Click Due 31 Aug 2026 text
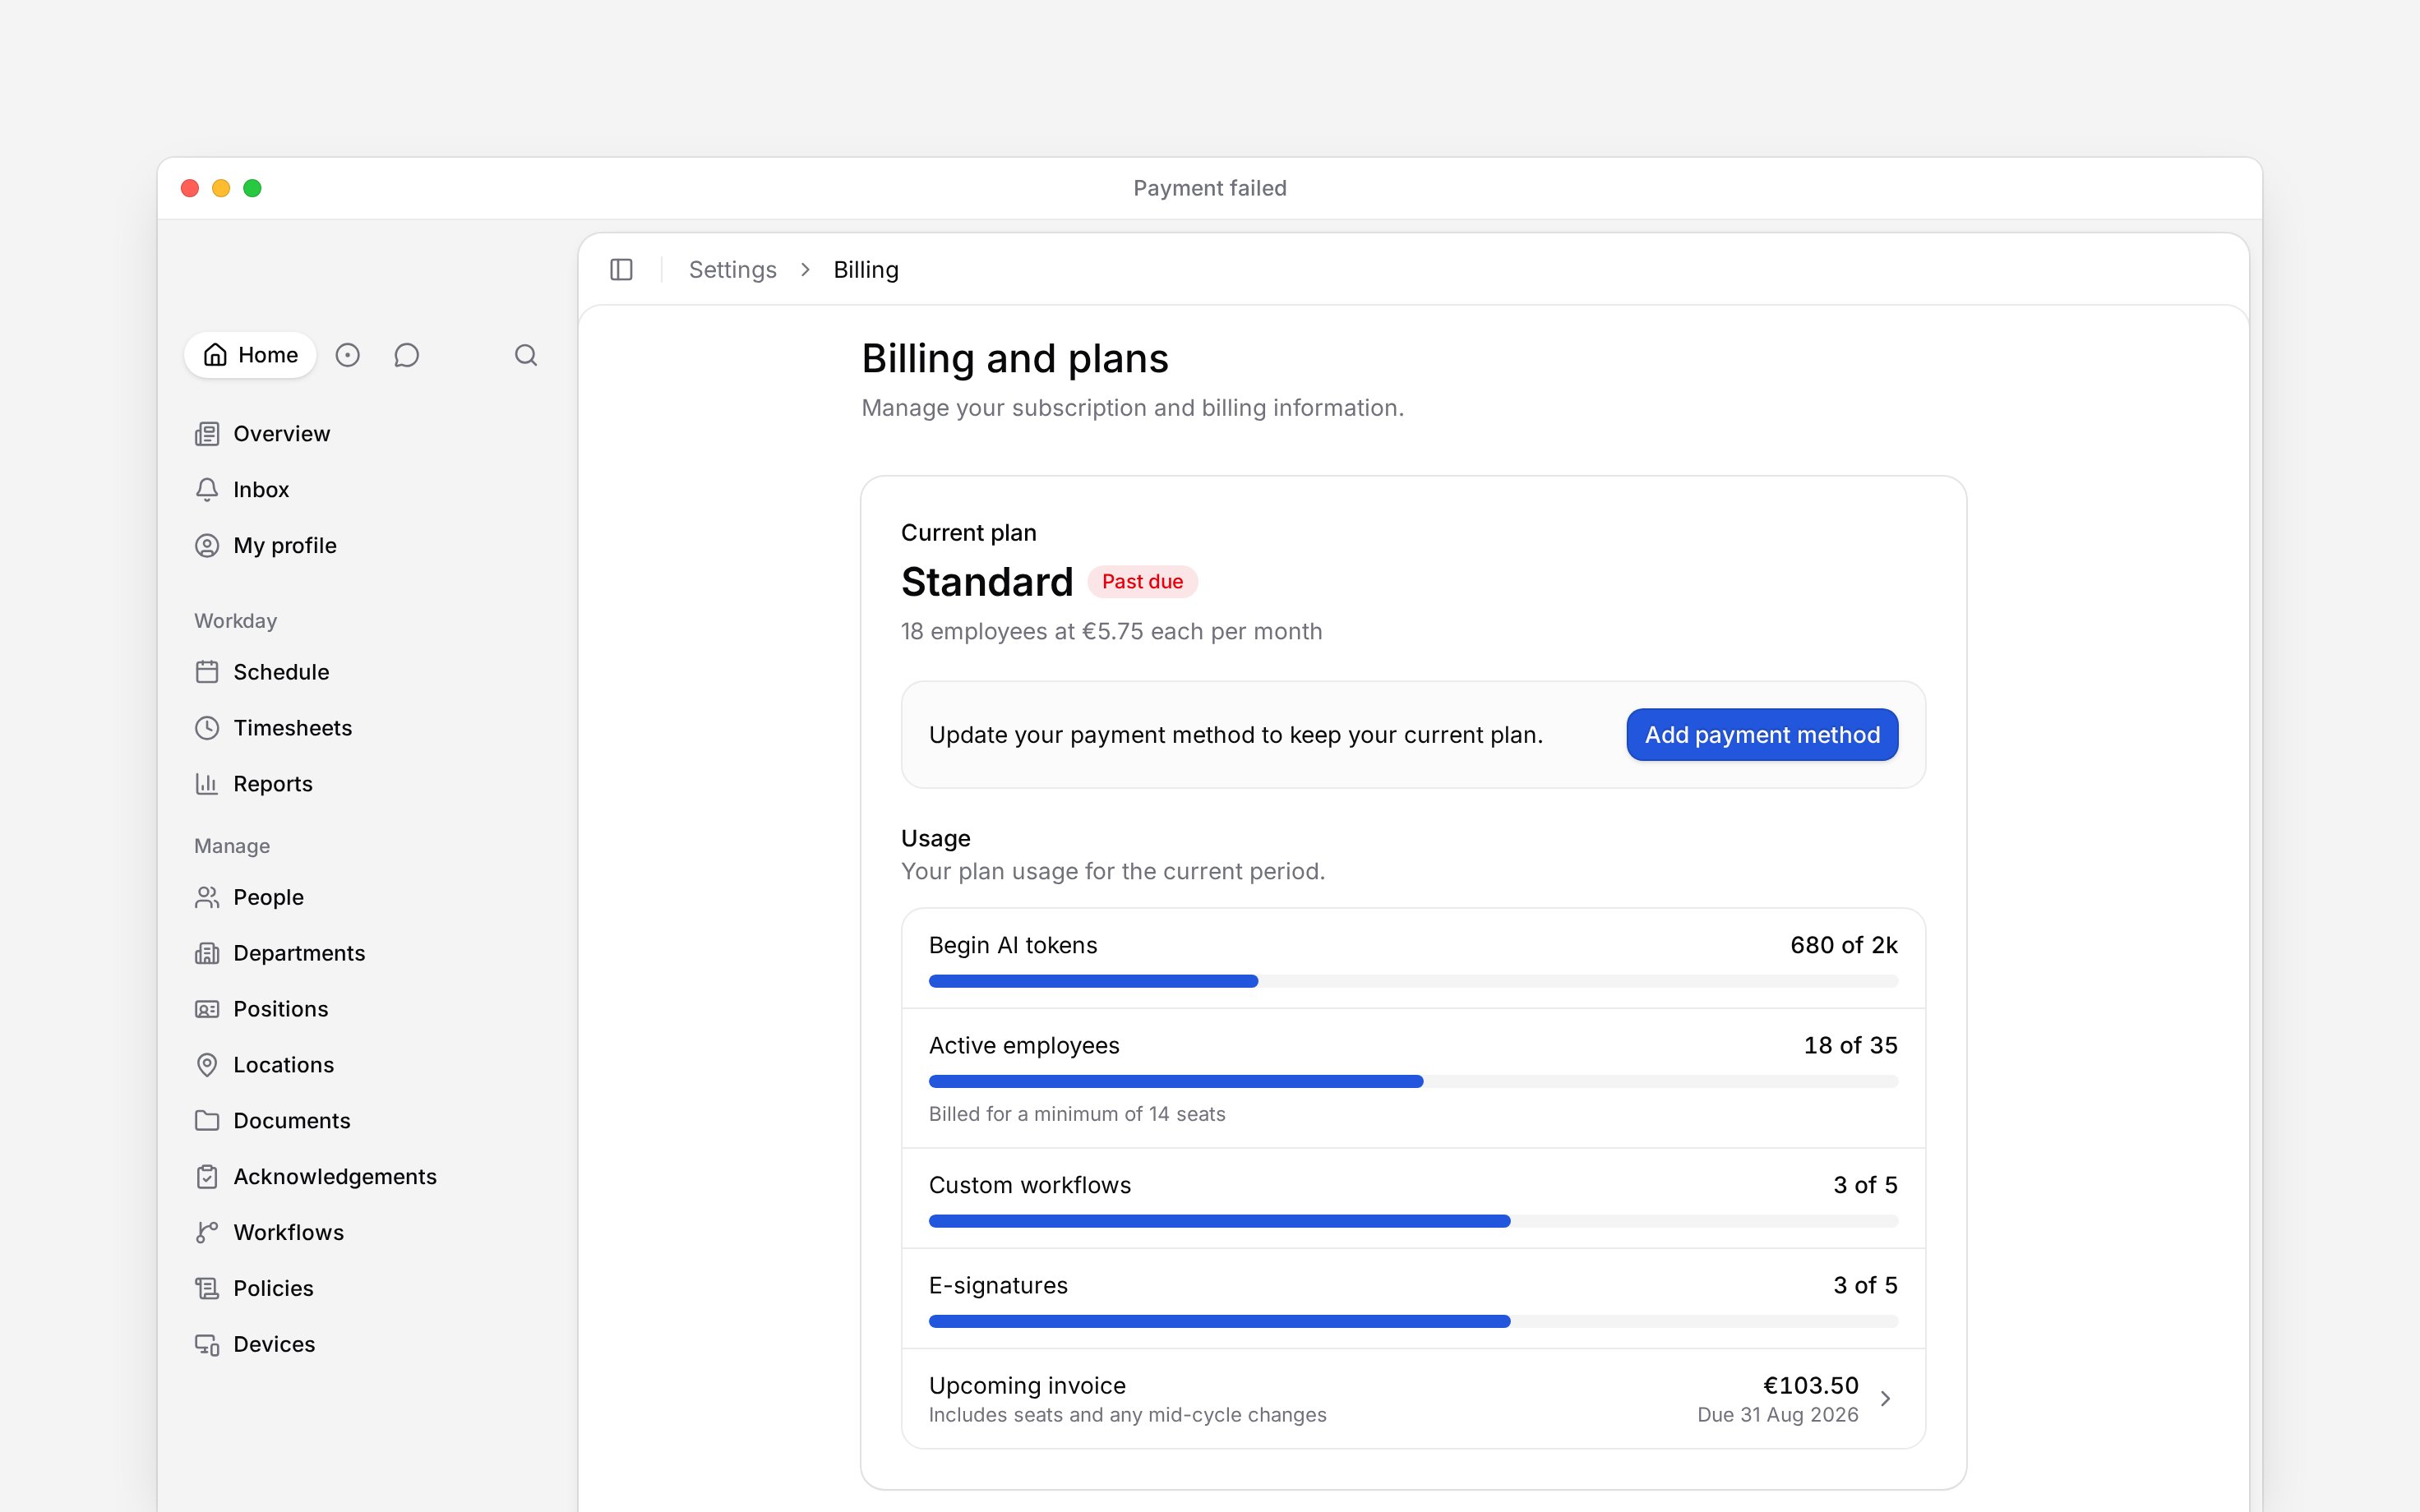The image size is (2420, 1512). tap(1777, 1415)
